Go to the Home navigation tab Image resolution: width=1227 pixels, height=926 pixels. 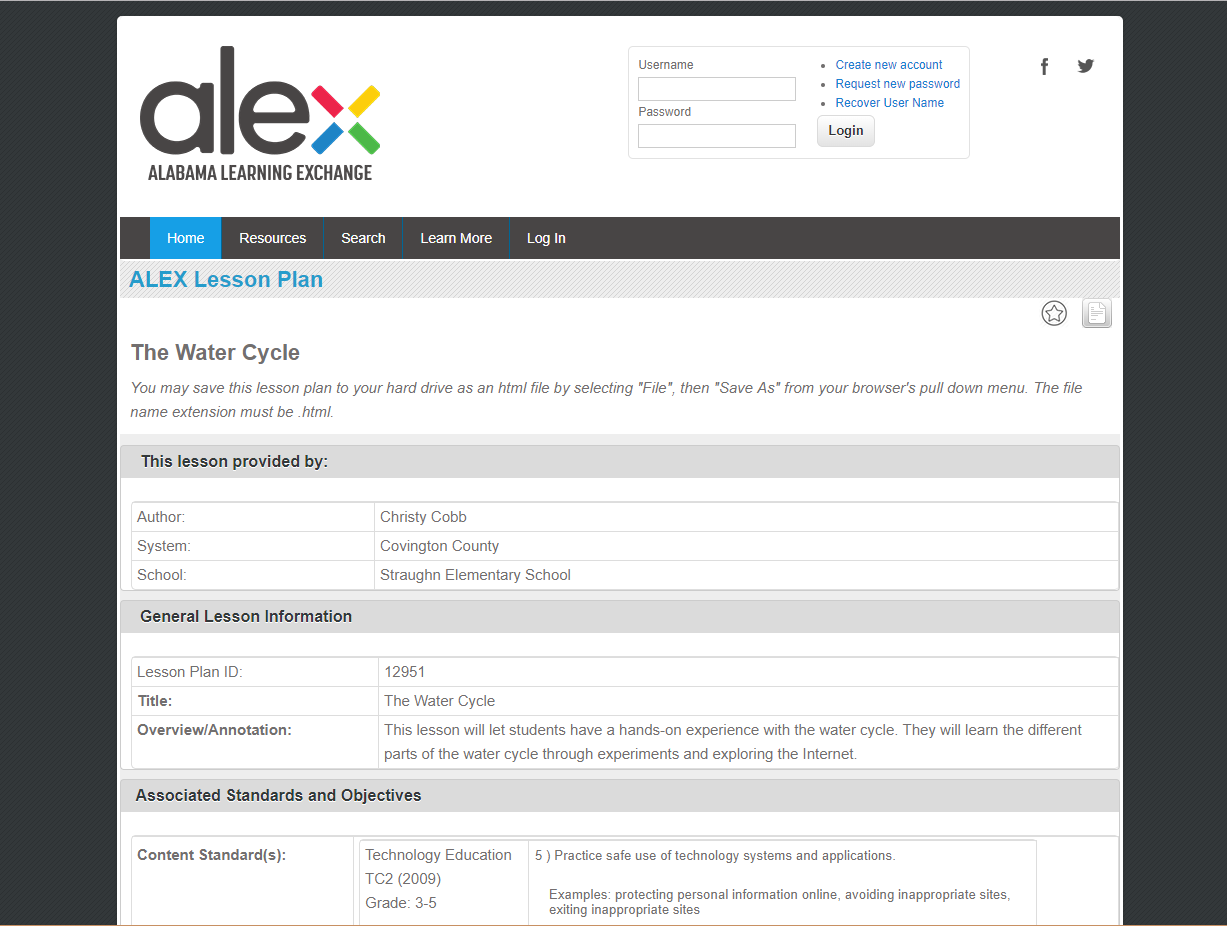185,238
